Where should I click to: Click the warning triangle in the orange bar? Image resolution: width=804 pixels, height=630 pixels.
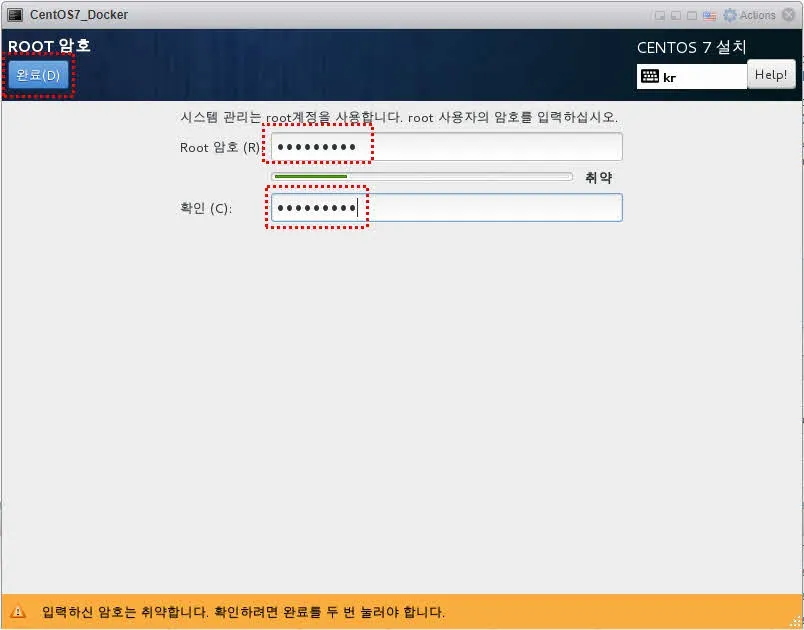[18, 612]
